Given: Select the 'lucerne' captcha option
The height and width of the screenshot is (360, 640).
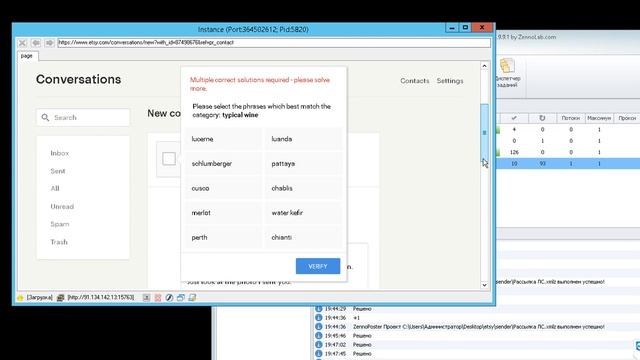Looking at the screenshot, I should click(x=223, y=139).
